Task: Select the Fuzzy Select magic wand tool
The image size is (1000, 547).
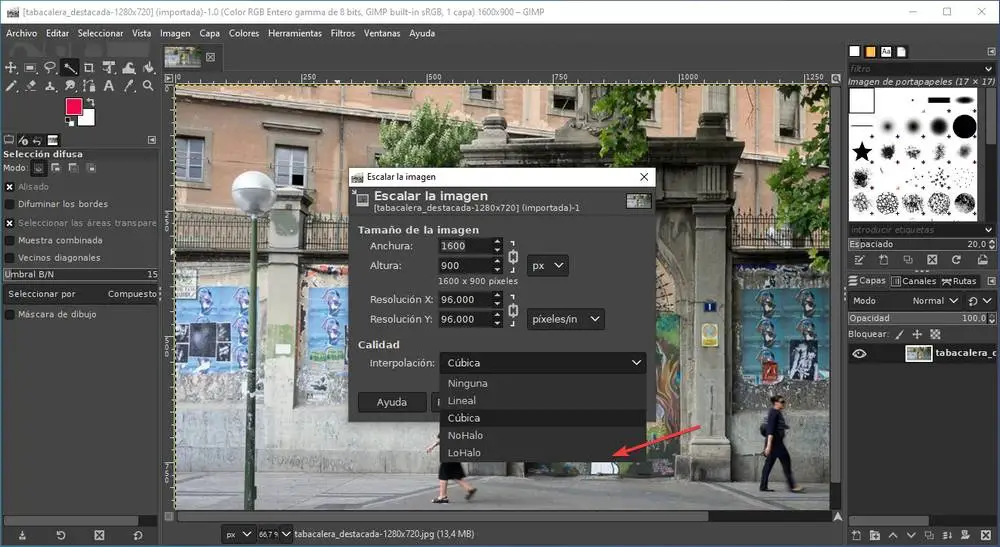Action: pos(70,68)
